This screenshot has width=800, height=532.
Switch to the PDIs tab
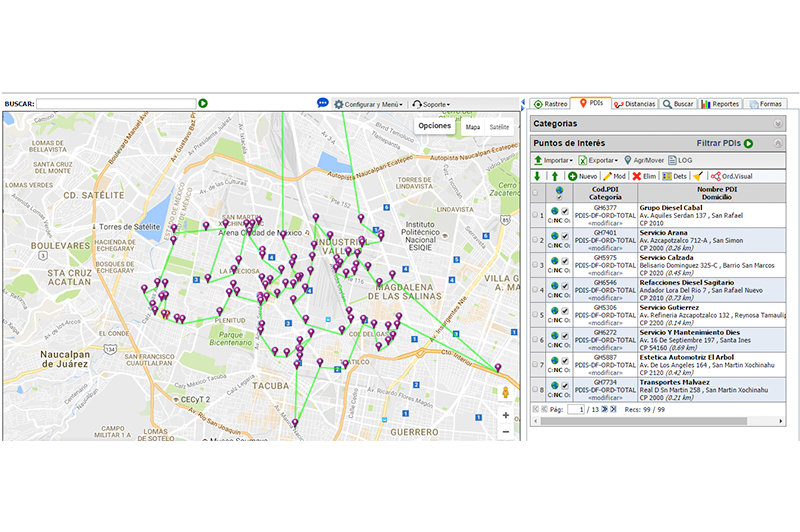click(591, 103)
